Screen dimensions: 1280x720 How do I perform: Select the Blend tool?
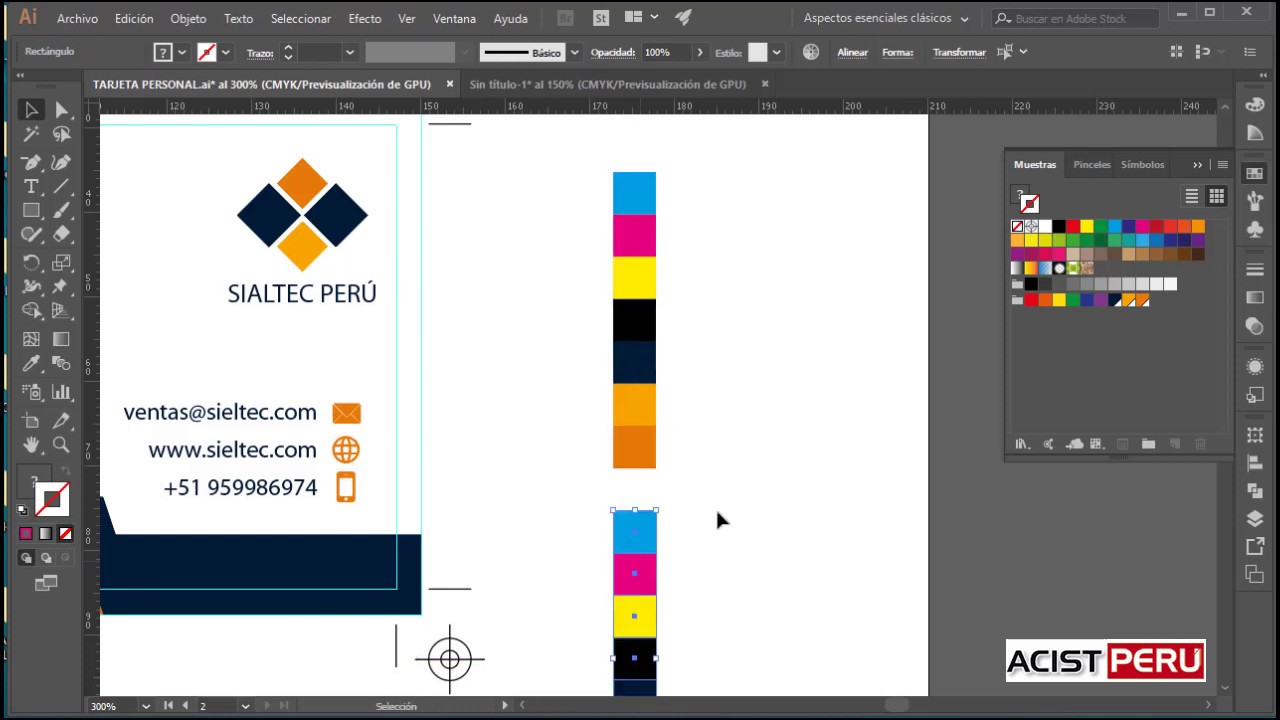pos(61,365)
